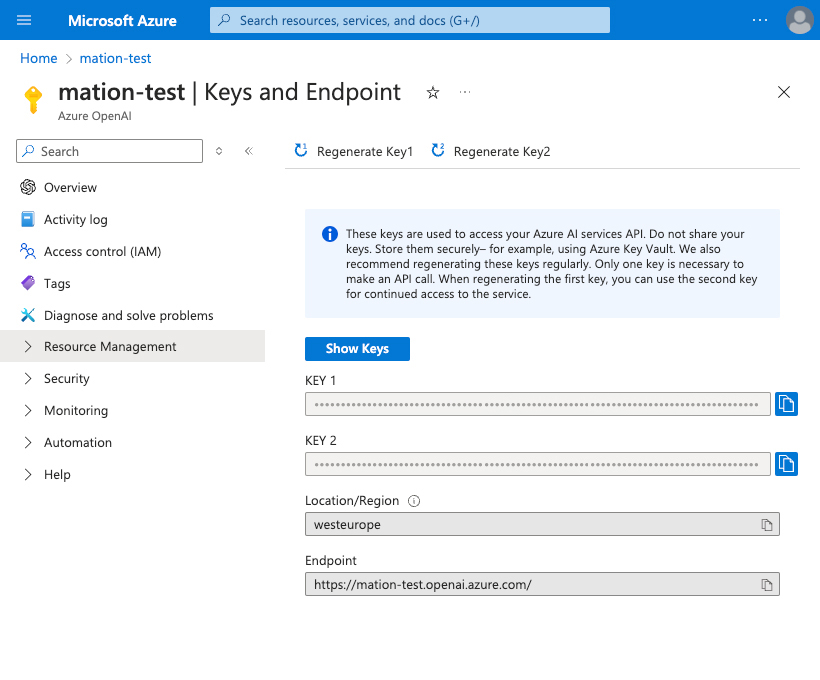Select the masked KEY 1 field
Image resolution: width=820 pixels, height=680 pixels.
[x=538, y=404]
